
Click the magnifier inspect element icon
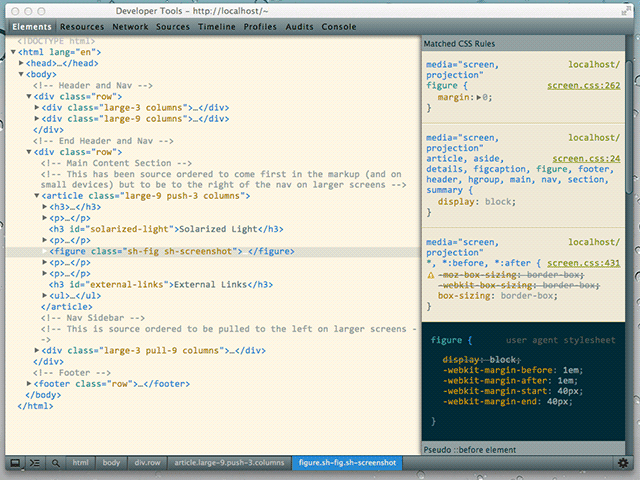coord(56,463)
